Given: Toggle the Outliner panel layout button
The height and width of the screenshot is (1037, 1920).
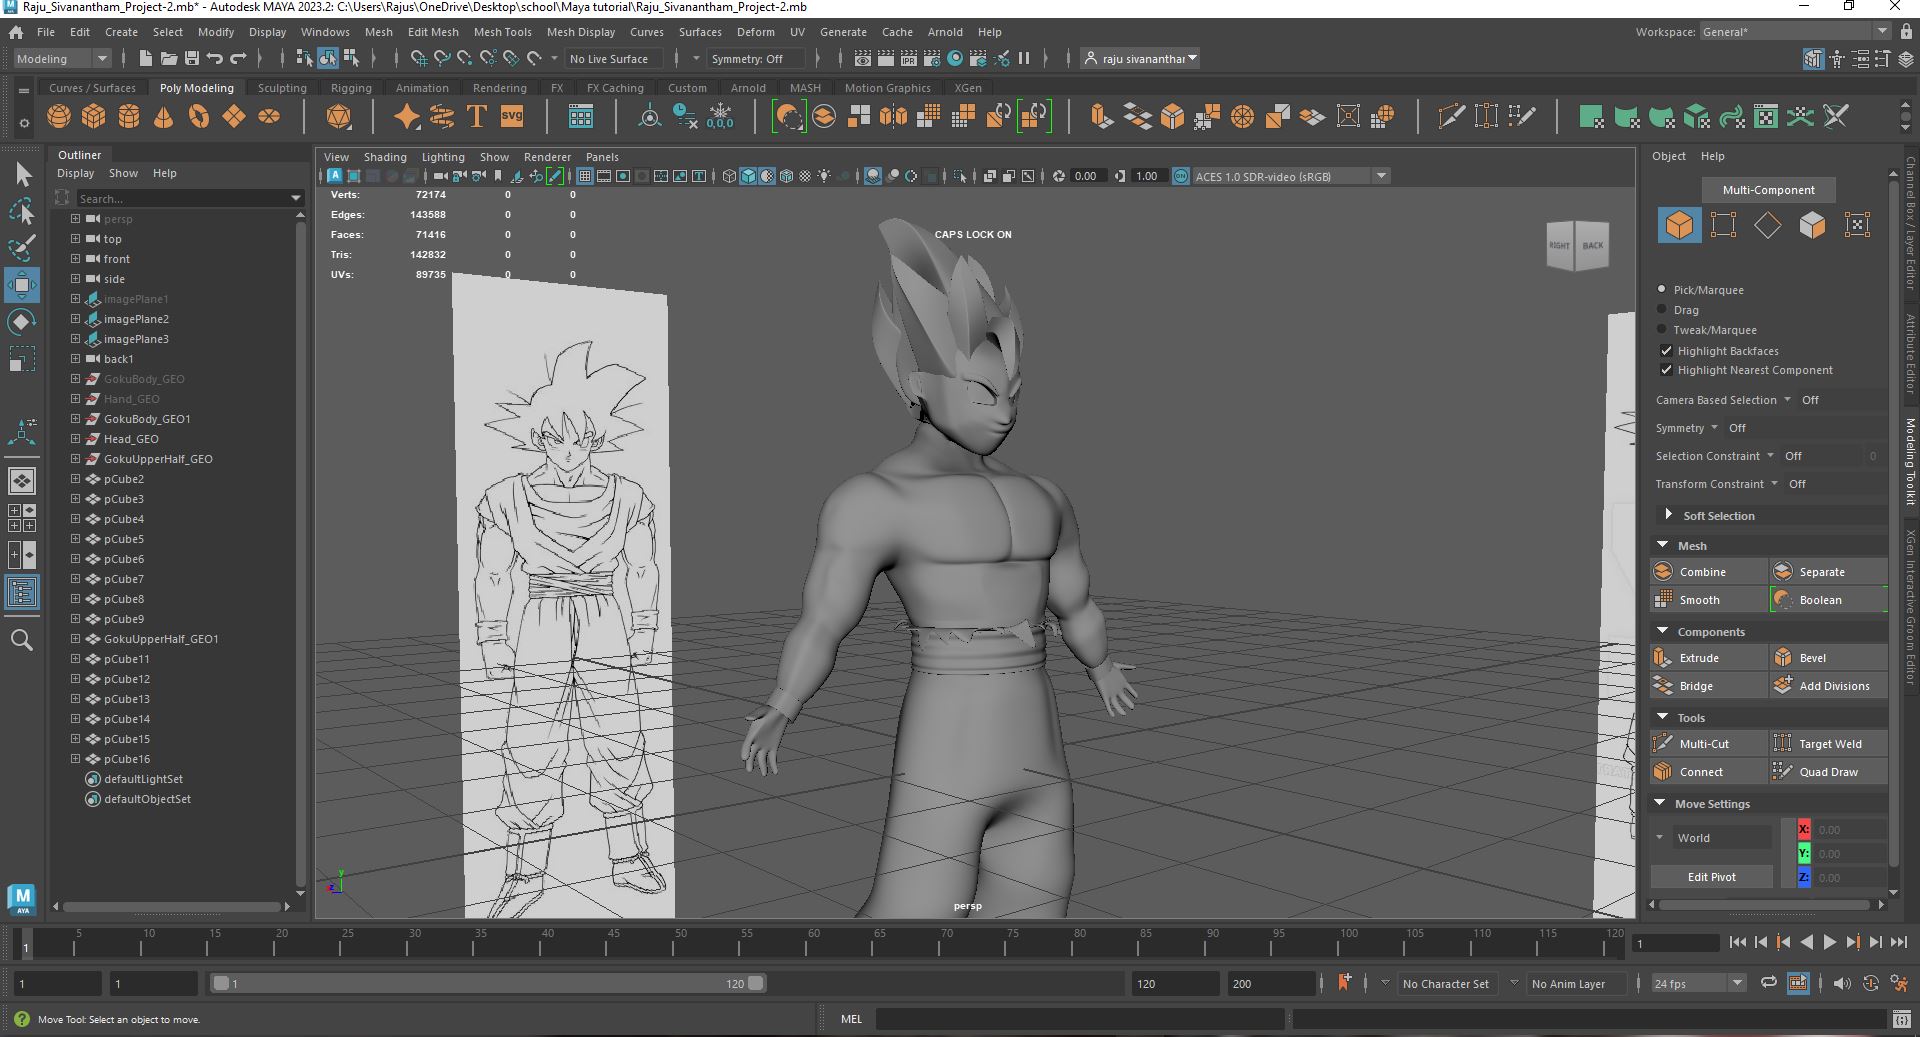Looking at the screenshot, I should coord(22,593).
